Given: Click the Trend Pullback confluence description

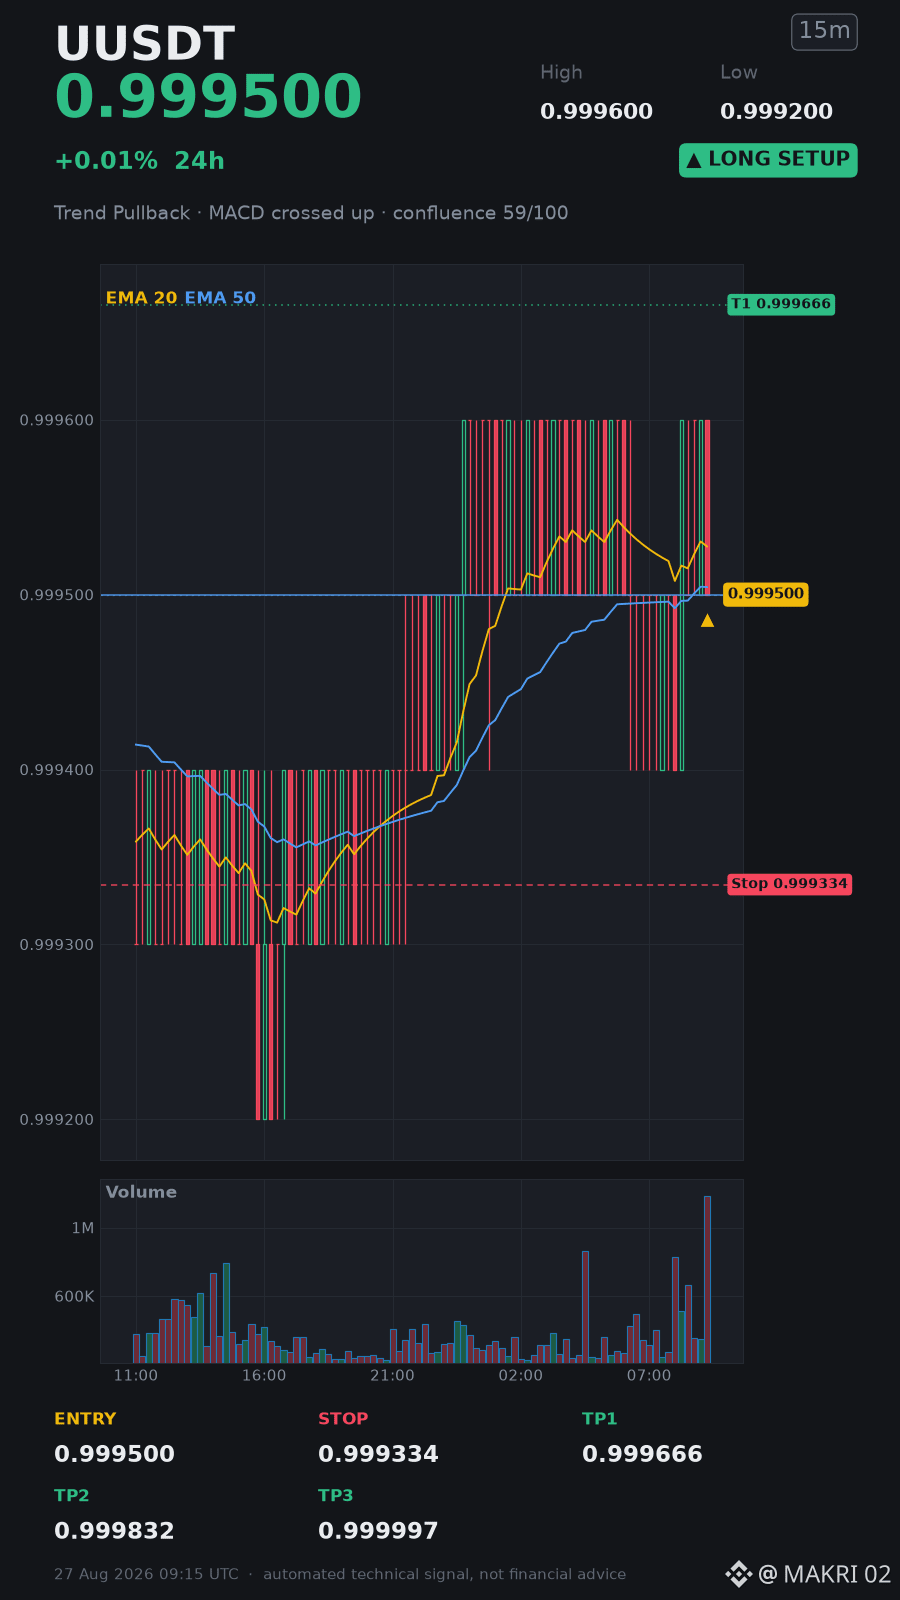Looking at the screenshot, I should tap(311, 213).
